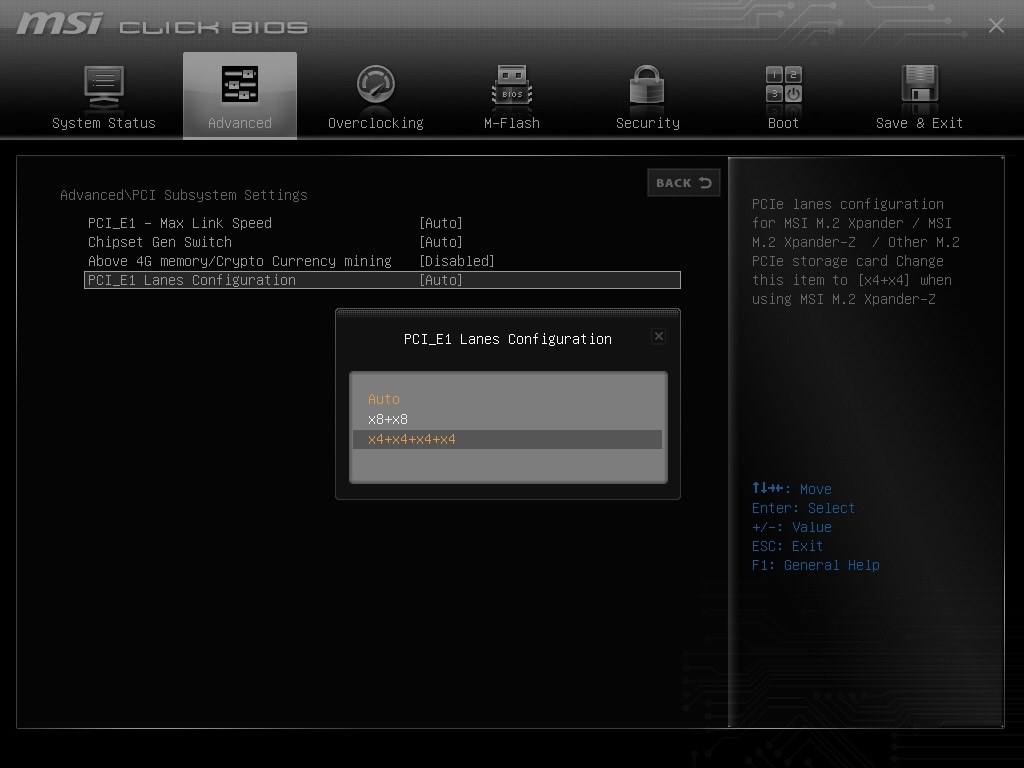Close the PCI_E1 Lanes Configuration popup
This screenshot has width=1024, height=768.
point(658,336)
